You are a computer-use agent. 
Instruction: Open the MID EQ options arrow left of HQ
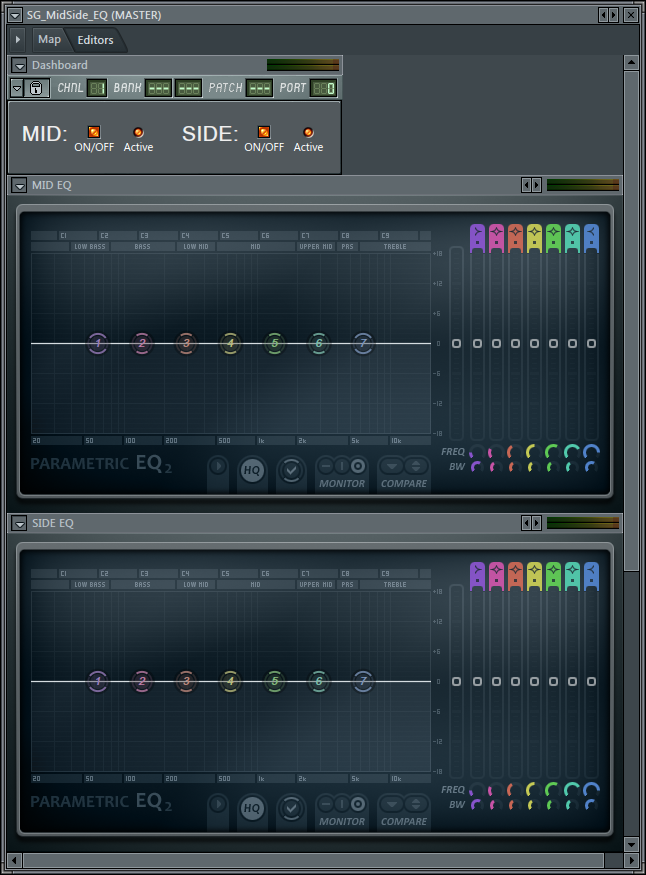click(x=218, y=466)
